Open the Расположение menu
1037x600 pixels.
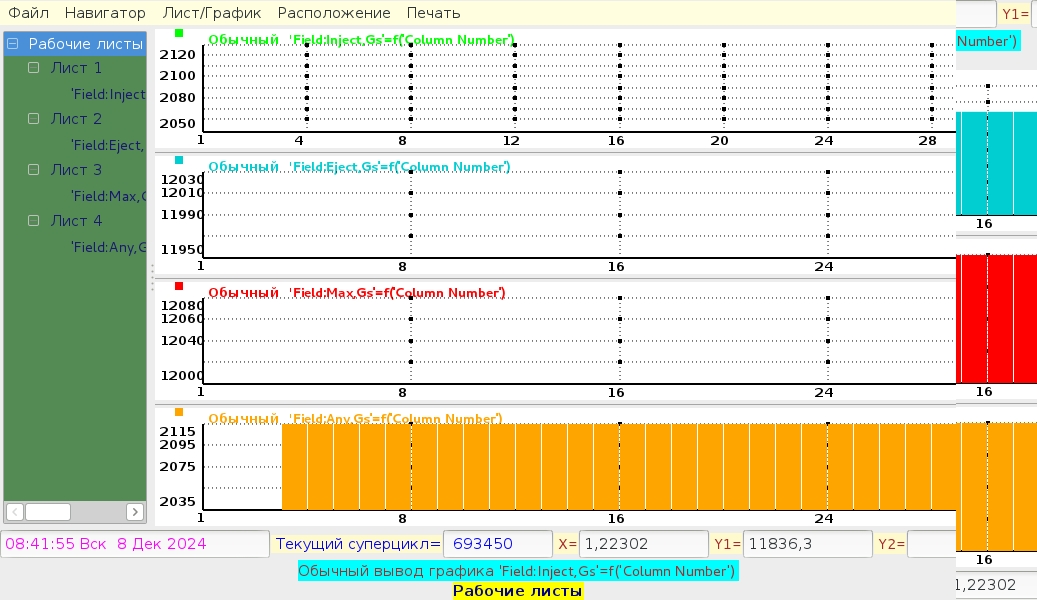point(334,13)
